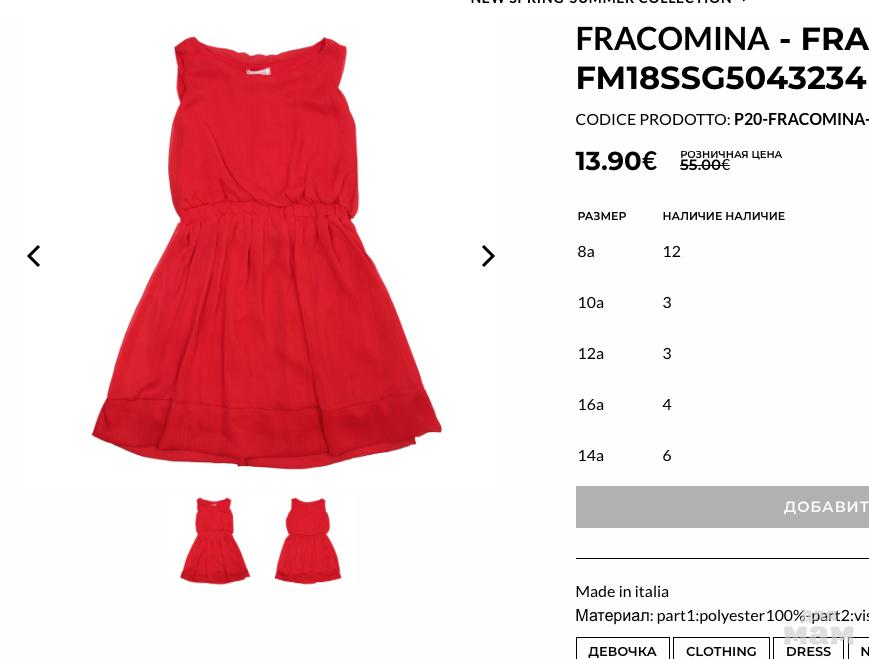Image resolution: width=869 pixels, height=659 pixels.
Task: Click the НАЛИЧИЕ column header
Action: point(724,216)
